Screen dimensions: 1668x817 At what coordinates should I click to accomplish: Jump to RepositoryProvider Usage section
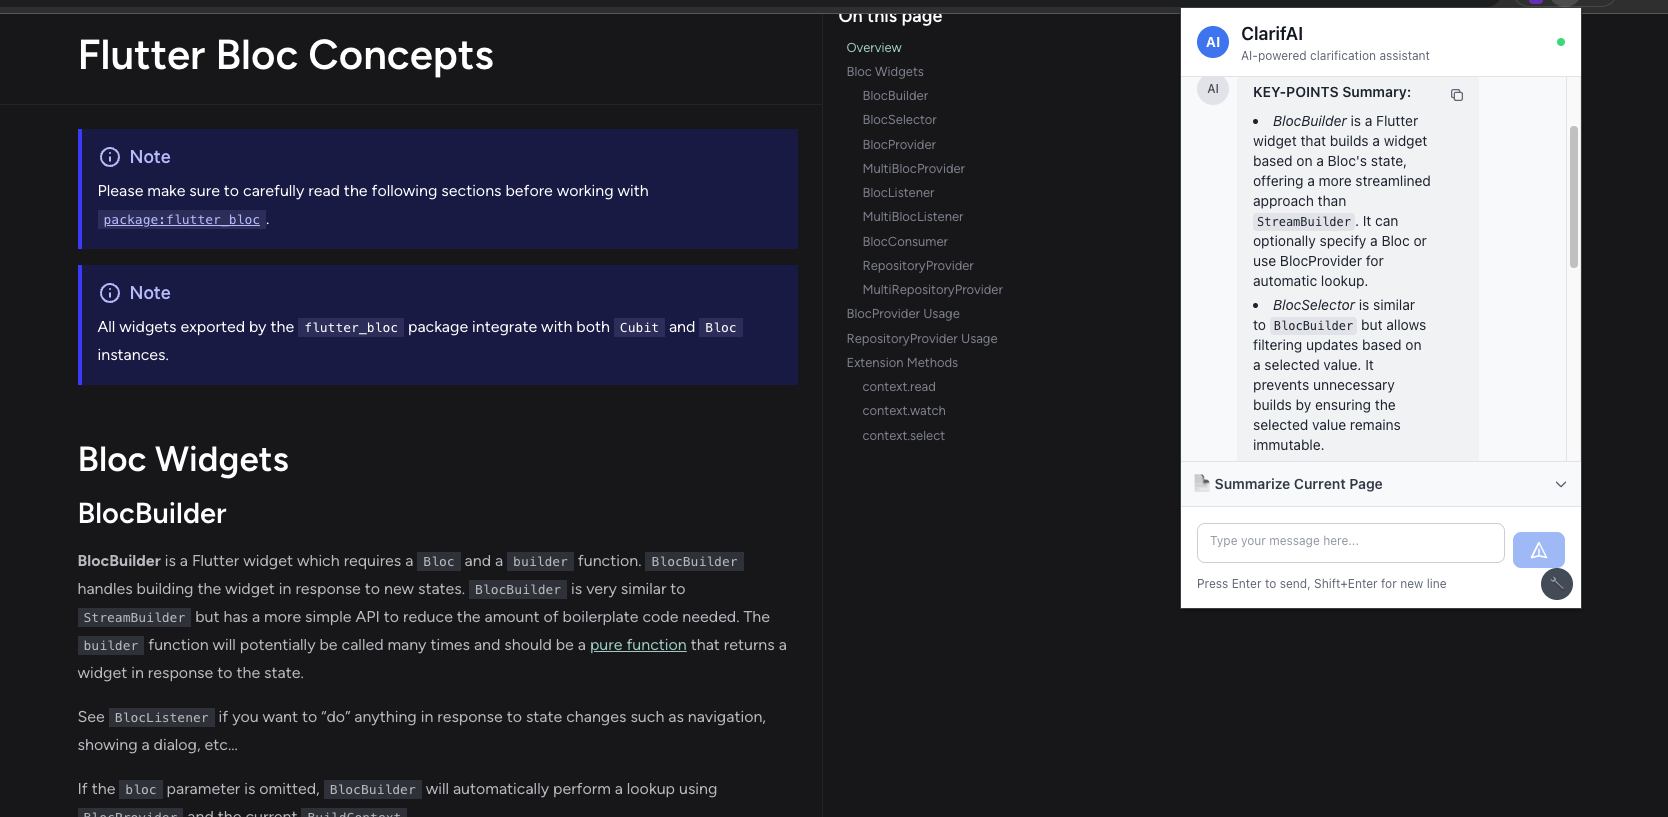(922, 339)
